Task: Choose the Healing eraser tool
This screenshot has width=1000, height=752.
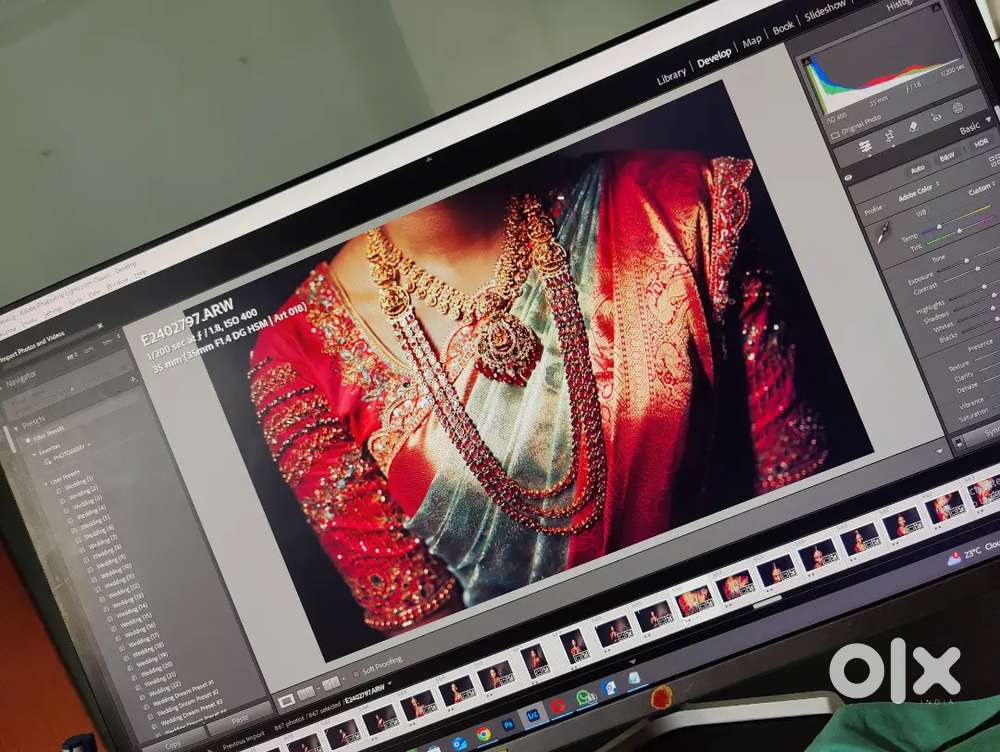Action: point(913,127)
